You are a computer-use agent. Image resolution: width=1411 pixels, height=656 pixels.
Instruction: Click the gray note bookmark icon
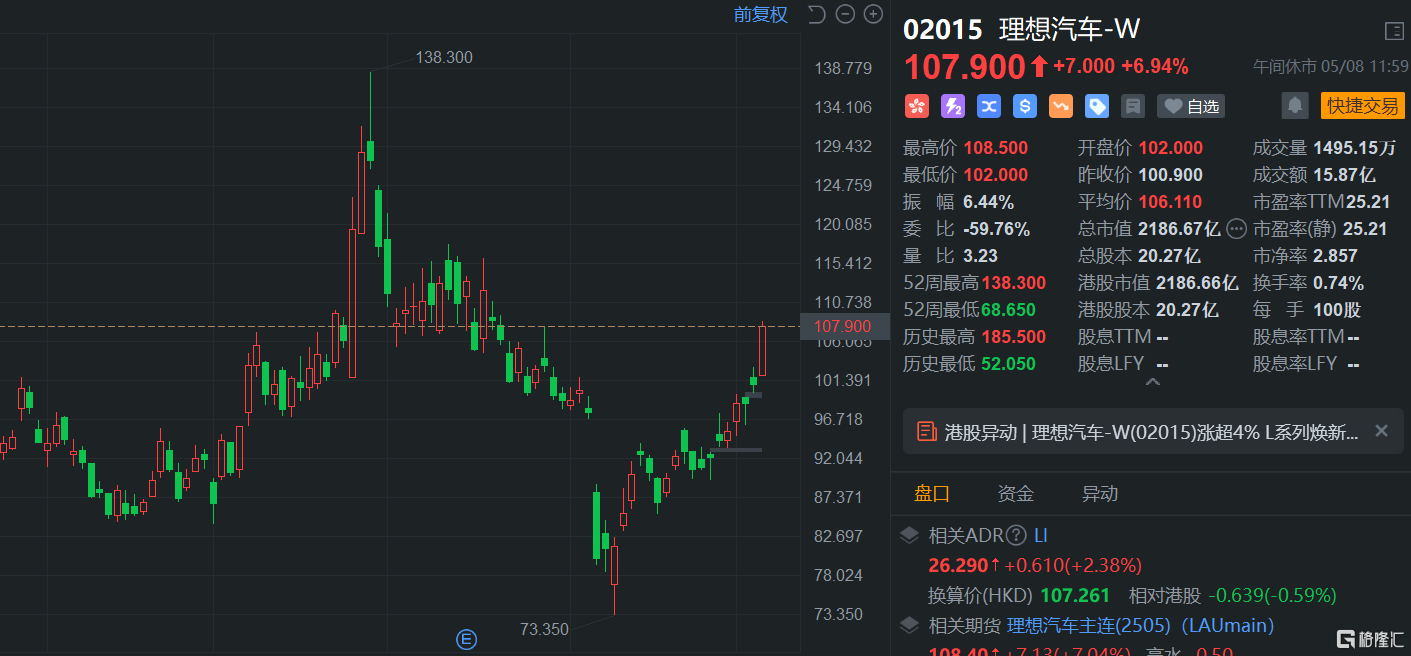click(1133, 106)
